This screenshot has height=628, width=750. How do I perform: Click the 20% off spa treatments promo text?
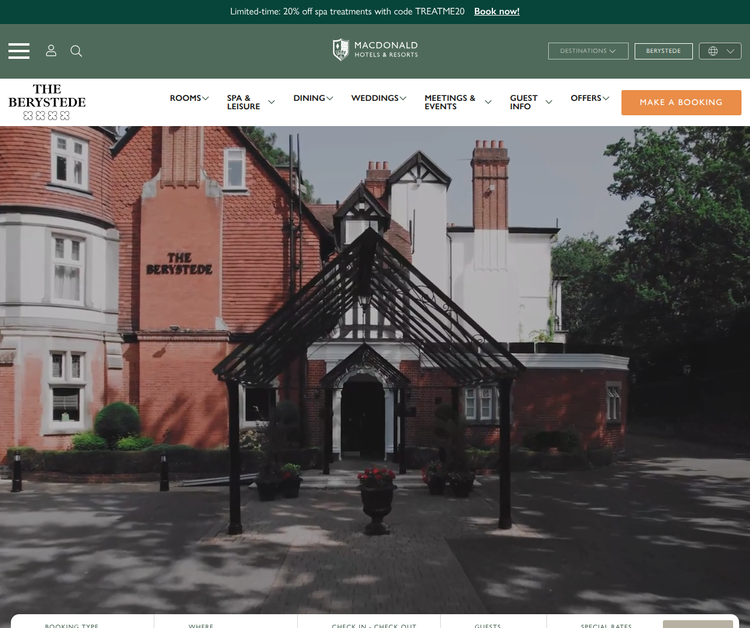pos(347,11)
